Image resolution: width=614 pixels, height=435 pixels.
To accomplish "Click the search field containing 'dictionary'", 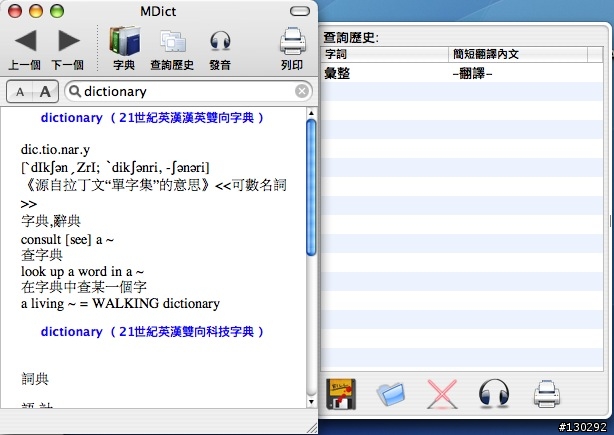I will coord(188,92).
